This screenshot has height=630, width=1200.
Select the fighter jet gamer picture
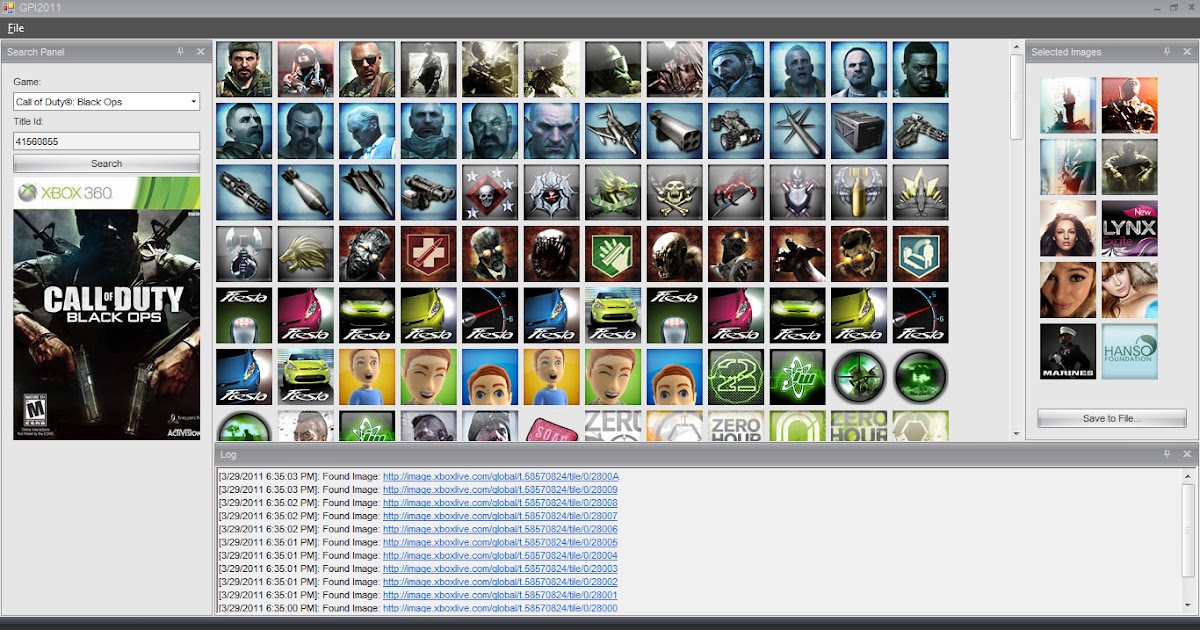click(x=613, y=131)
